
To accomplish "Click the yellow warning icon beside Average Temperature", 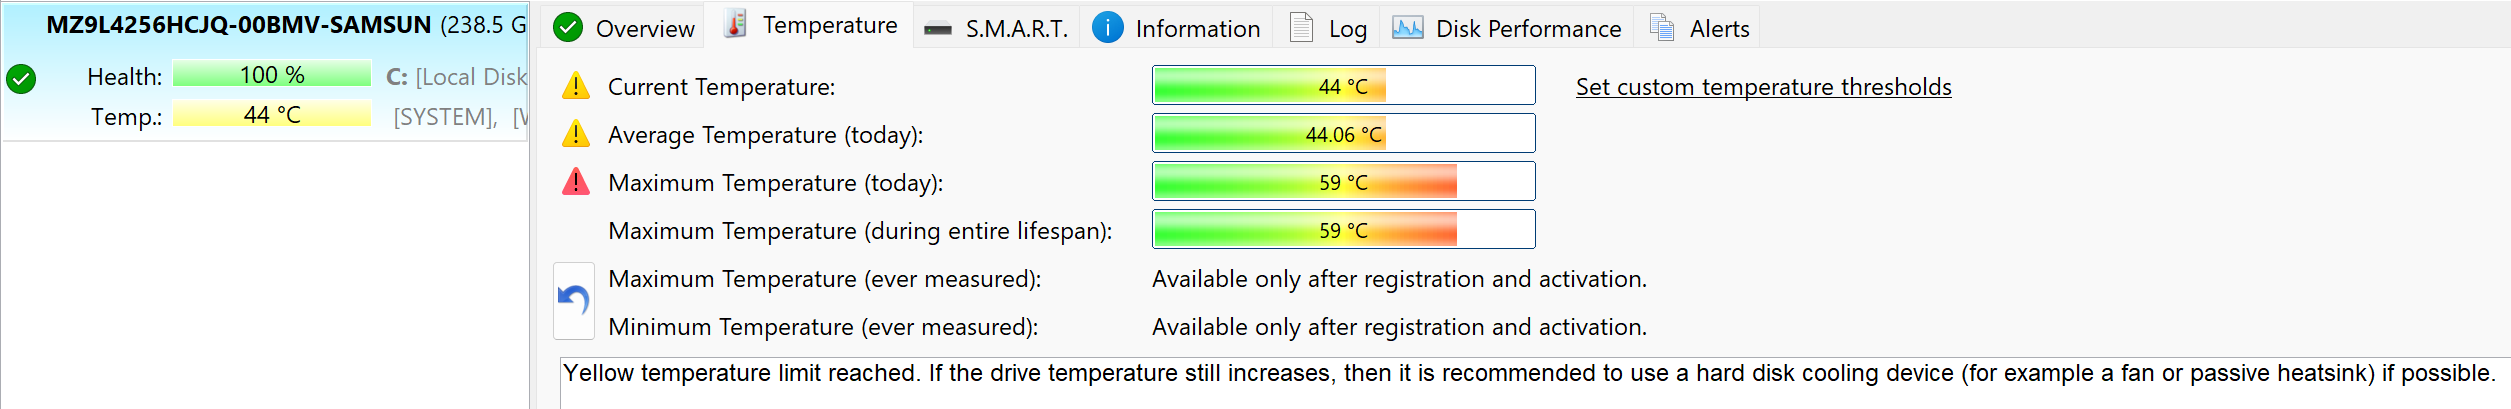I will [x=576, y=134].
